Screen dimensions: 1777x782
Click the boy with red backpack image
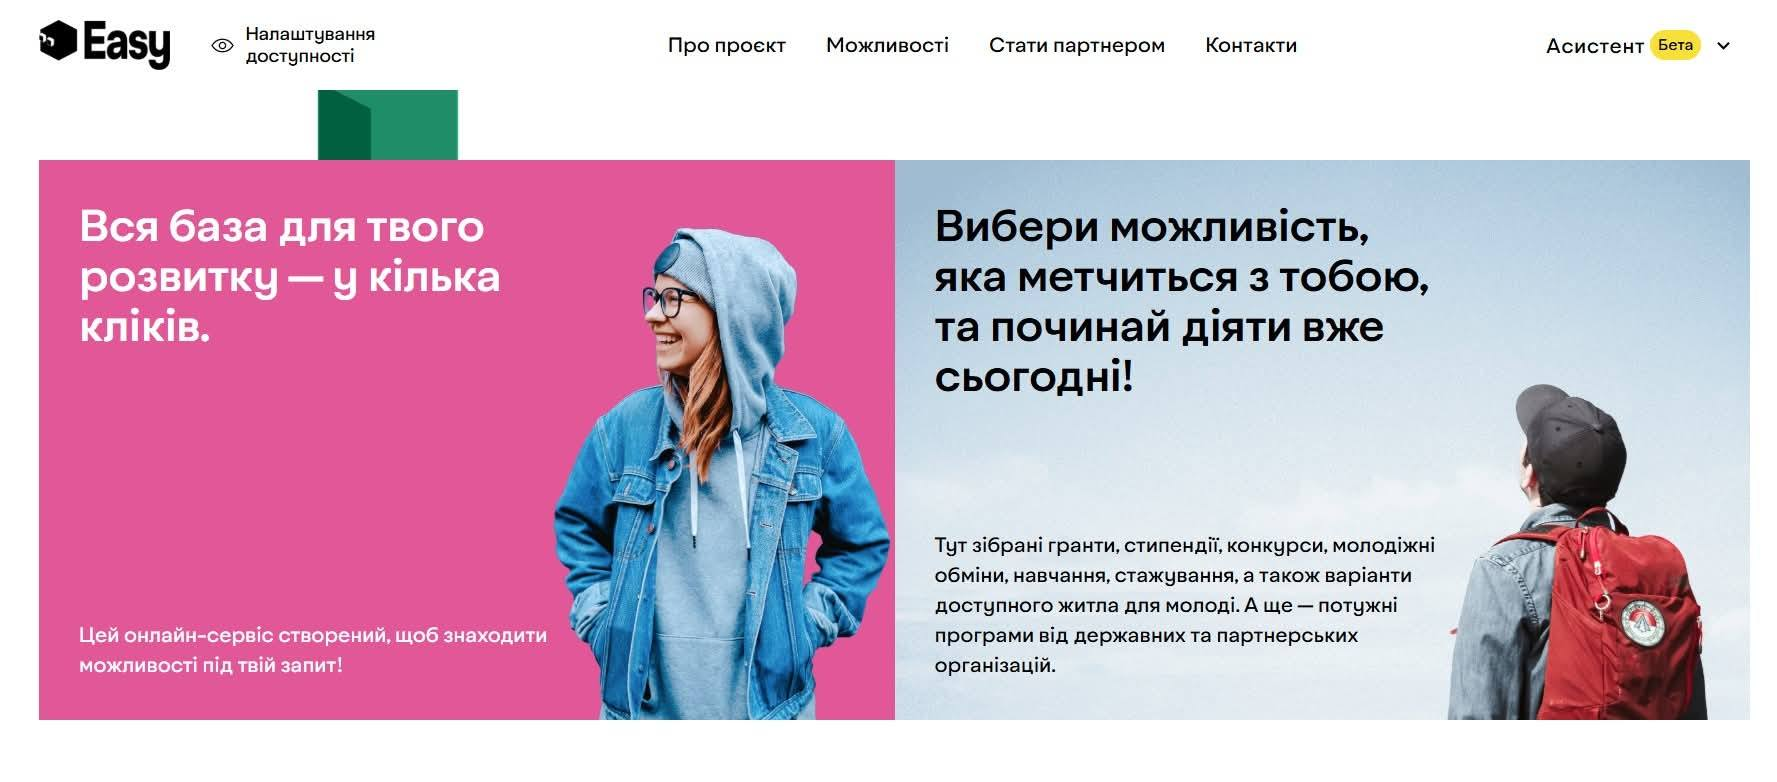tap(1578, 552)
